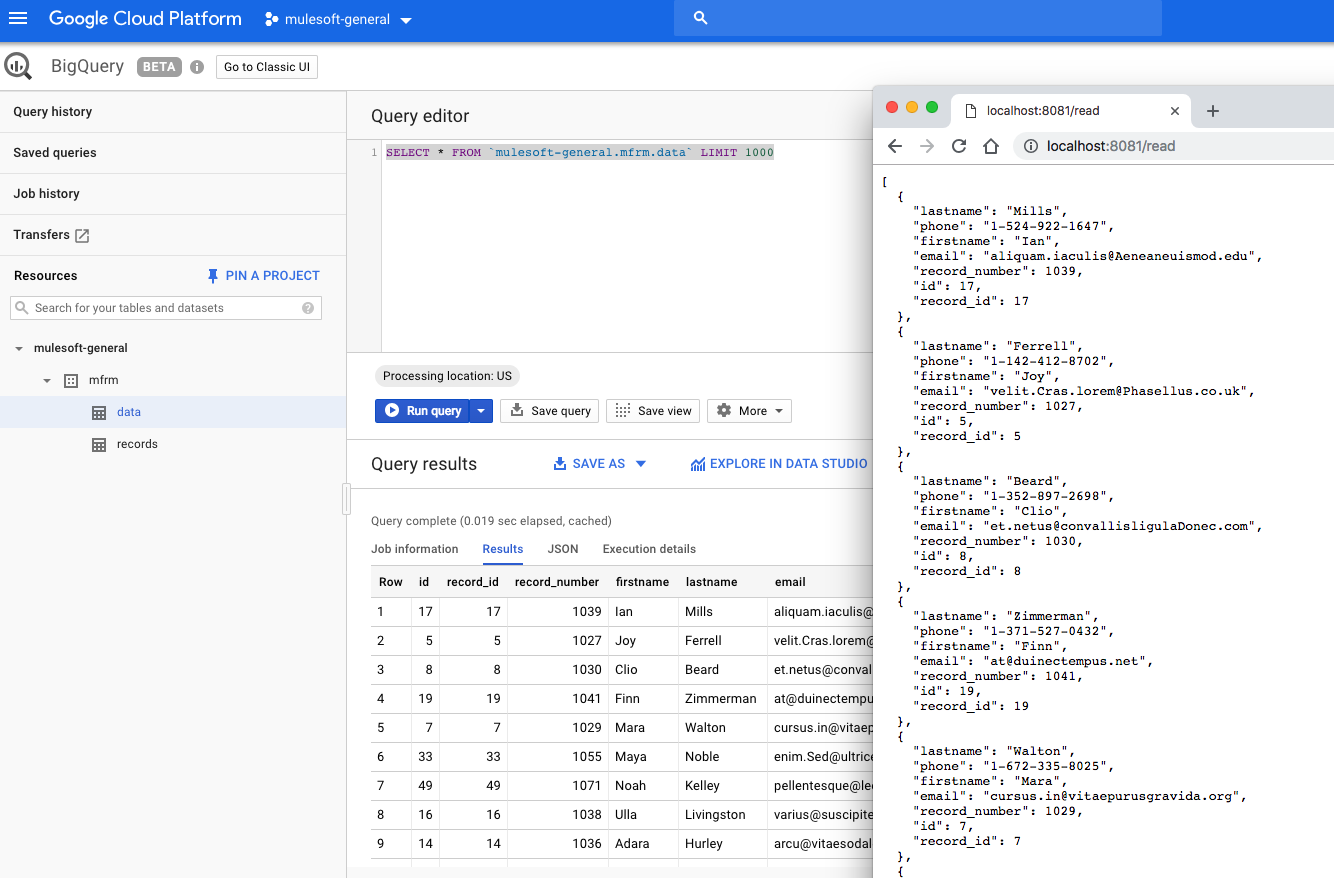The height and width of the screenshot is (878, 1334).
Task: Open the Run query dropdown arrow
Action: [x=481, y=411]
